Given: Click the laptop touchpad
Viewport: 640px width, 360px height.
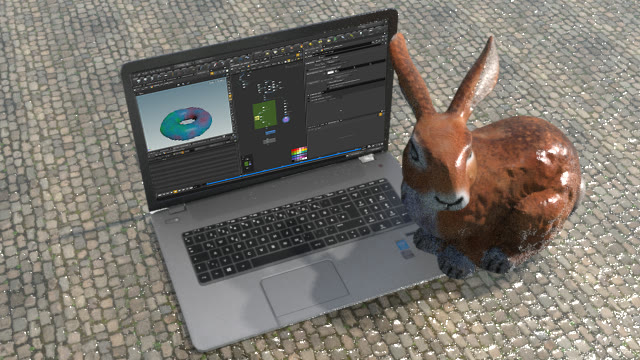Looking at the screenshot, I should pos(305,288).
